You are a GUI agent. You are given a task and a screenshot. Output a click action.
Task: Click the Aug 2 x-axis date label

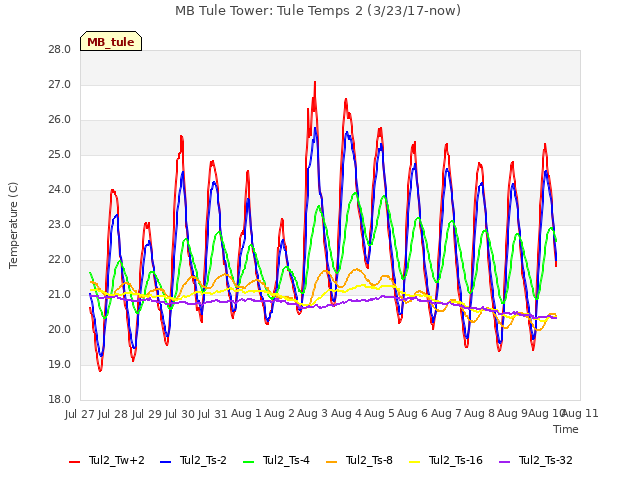coord(280,414)
